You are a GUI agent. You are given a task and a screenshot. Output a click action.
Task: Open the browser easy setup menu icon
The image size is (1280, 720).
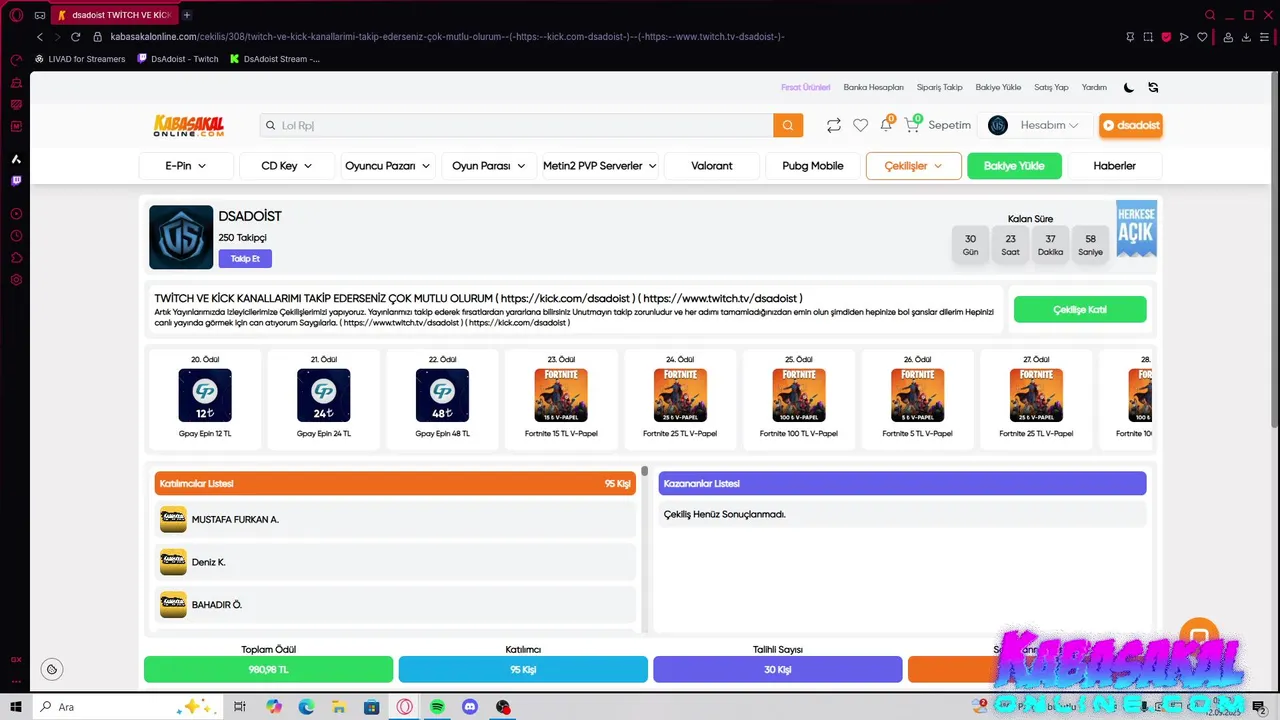click(1265, 37)
